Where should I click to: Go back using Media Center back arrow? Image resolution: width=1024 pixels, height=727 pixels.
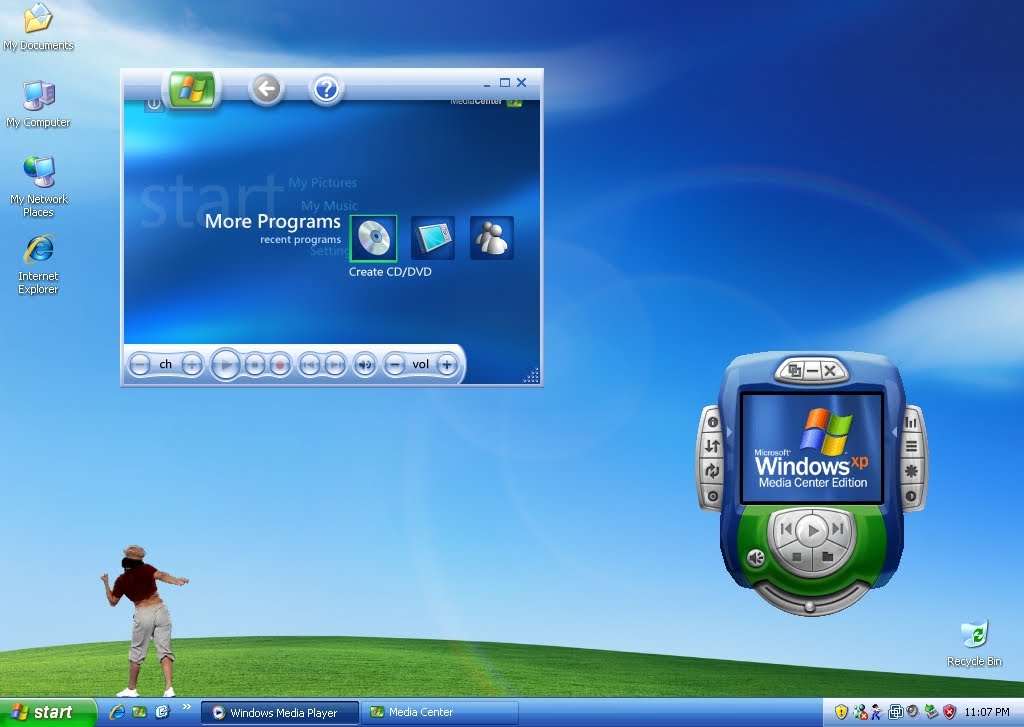pyautogui.click(x=266, y=88)
